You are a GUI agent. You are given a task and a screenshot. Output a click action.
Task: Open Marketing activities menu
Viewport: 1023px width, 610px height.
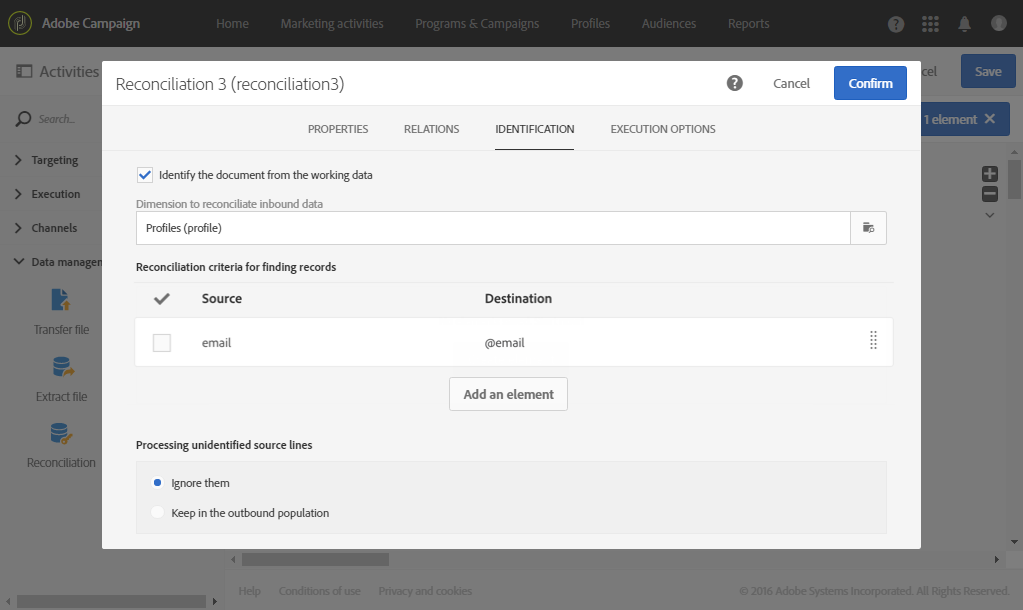(x=332, y=23)
